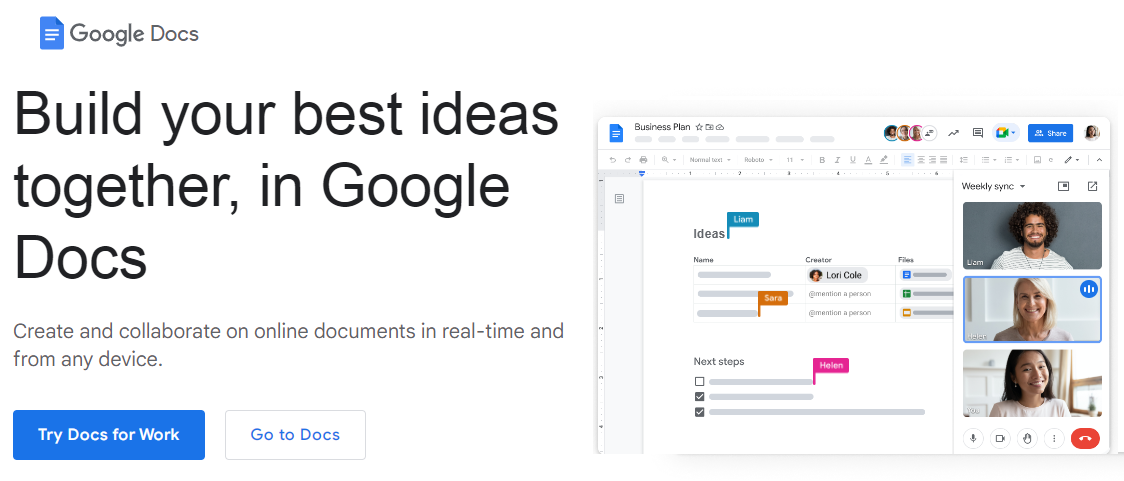Turn off the camera in meeting panel
This screenshot has width=1124, height=481.
point(1000,438)
